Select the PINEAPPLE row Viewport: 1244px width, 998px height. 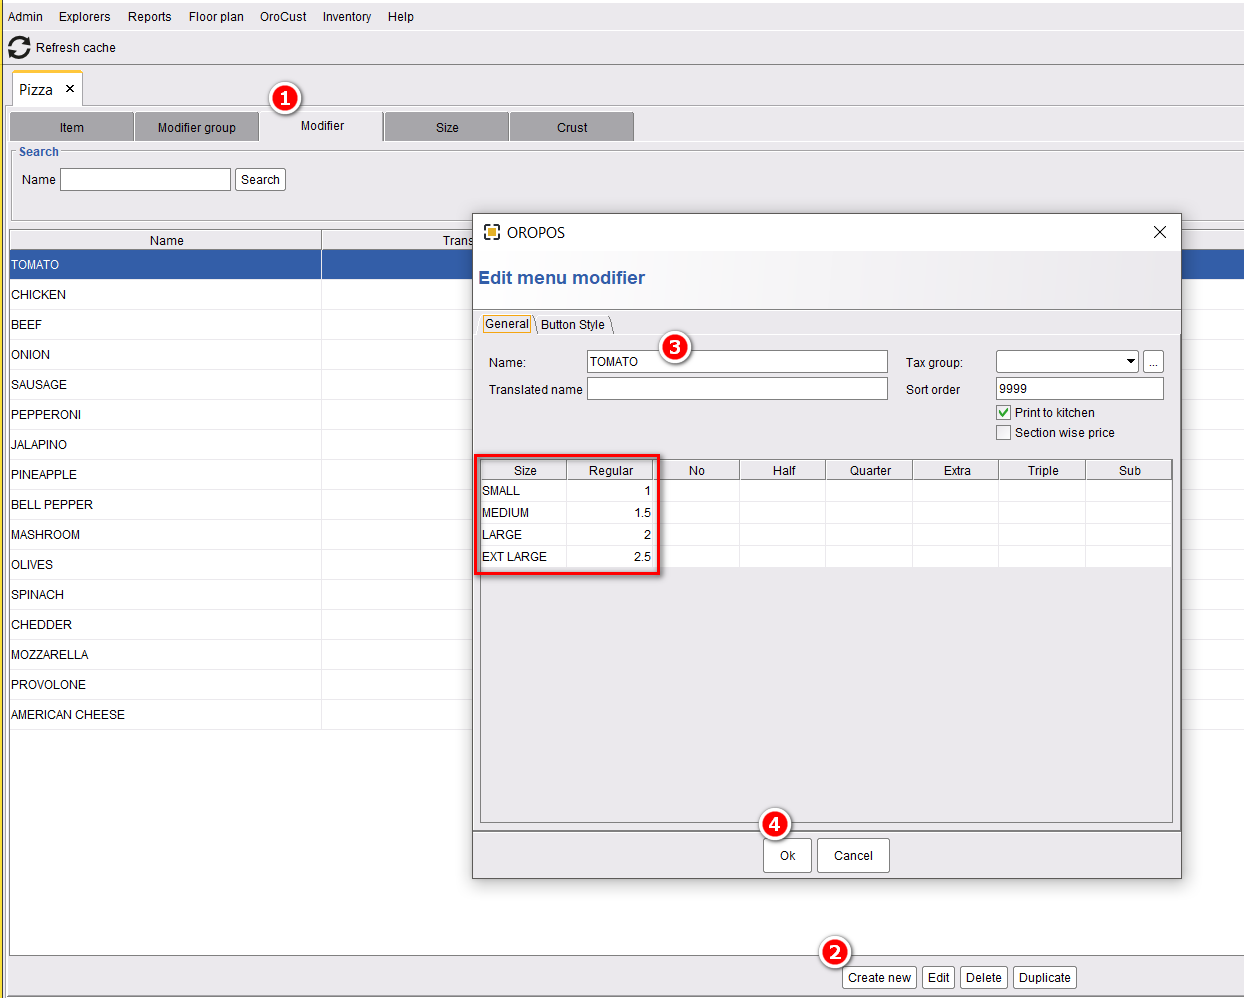[x=240, y=475]
